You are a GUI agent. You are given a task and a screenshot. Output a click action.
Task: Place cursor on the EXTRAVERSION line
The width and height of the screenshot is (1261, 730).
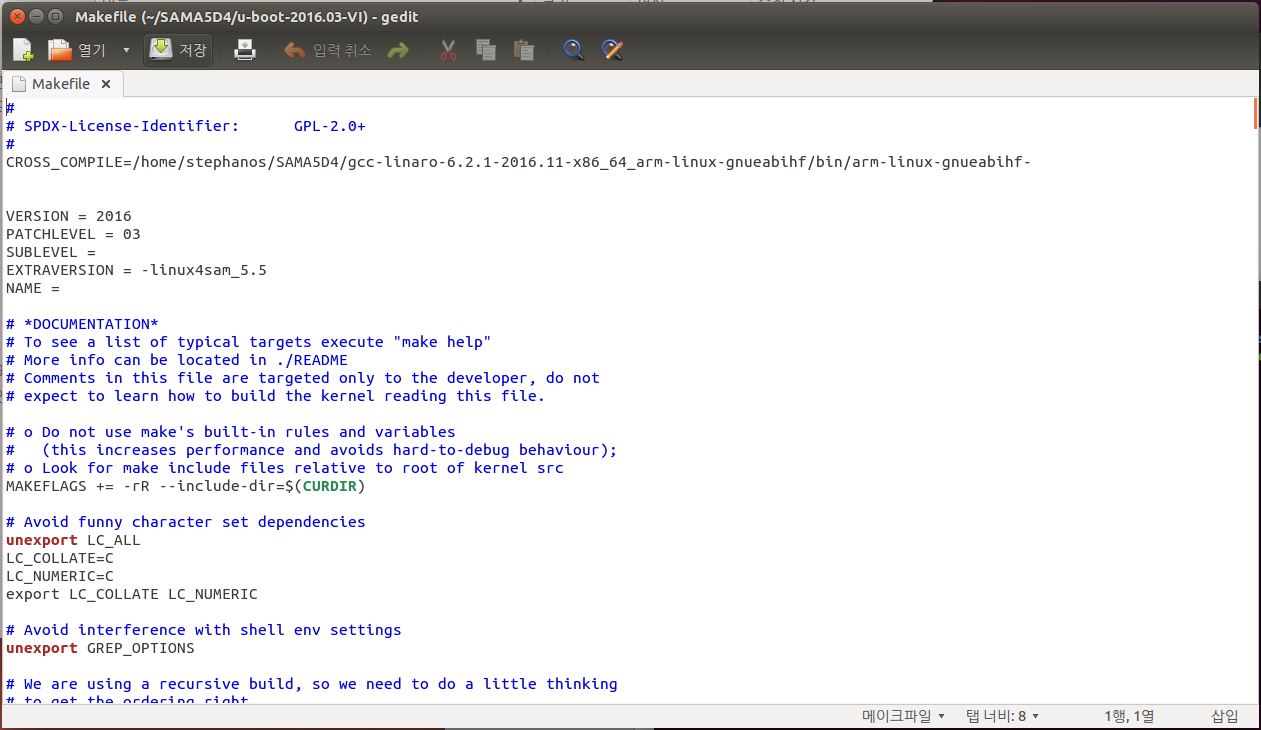coord(136,270)
